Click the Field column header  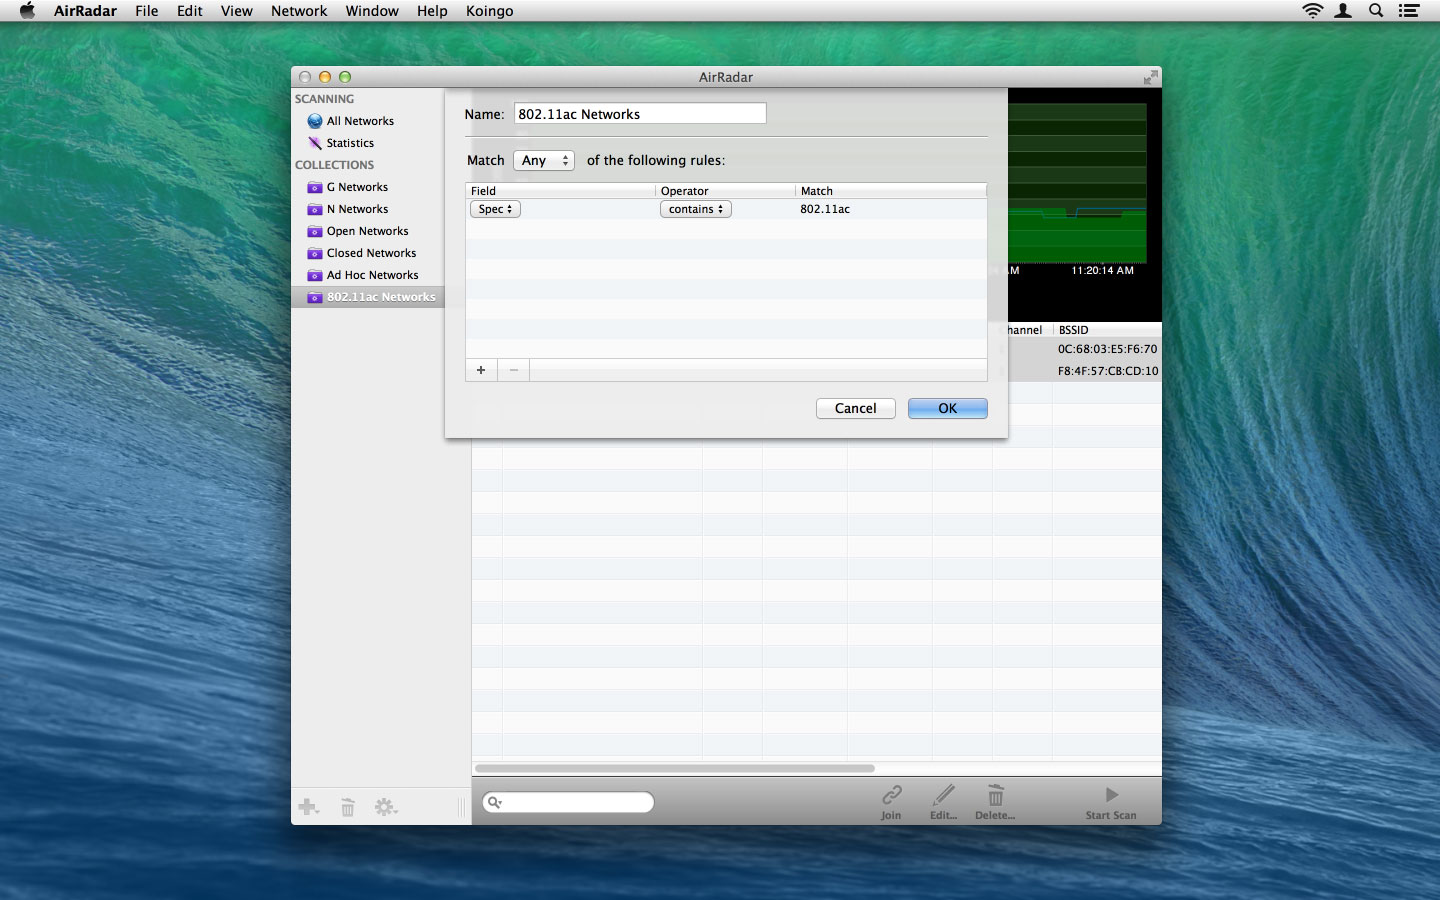pos(560,190)
